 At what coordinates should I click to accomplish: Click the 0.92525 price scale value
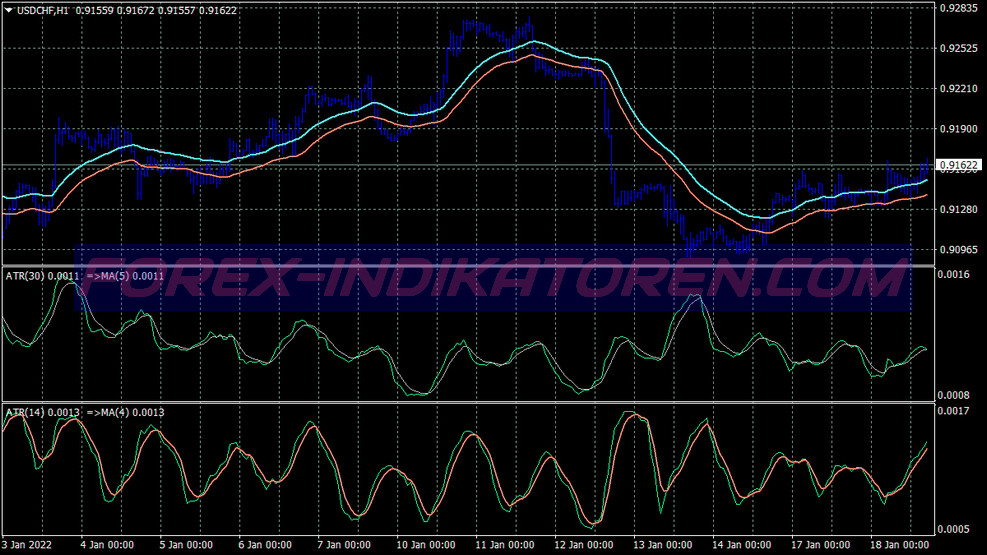point(959,48)
